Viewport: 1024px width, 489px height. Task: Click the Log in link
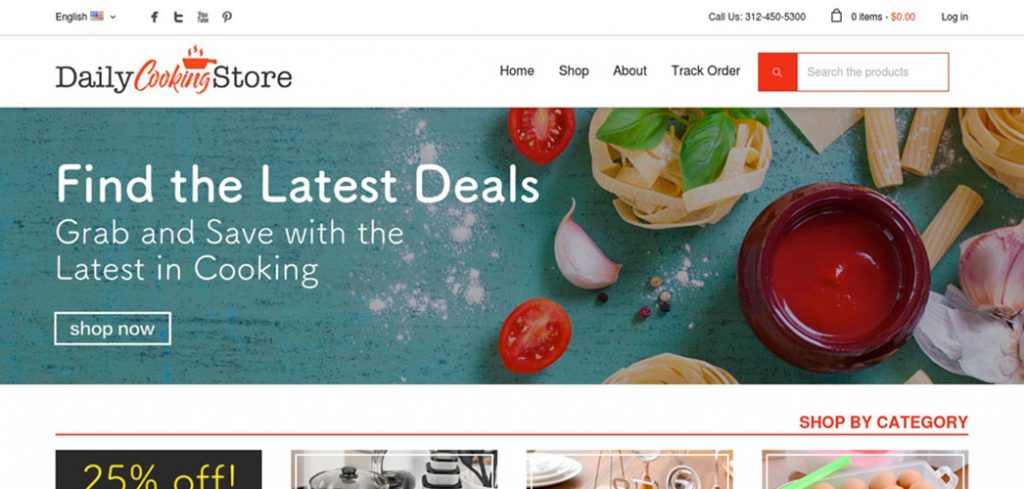pos(954,17)
